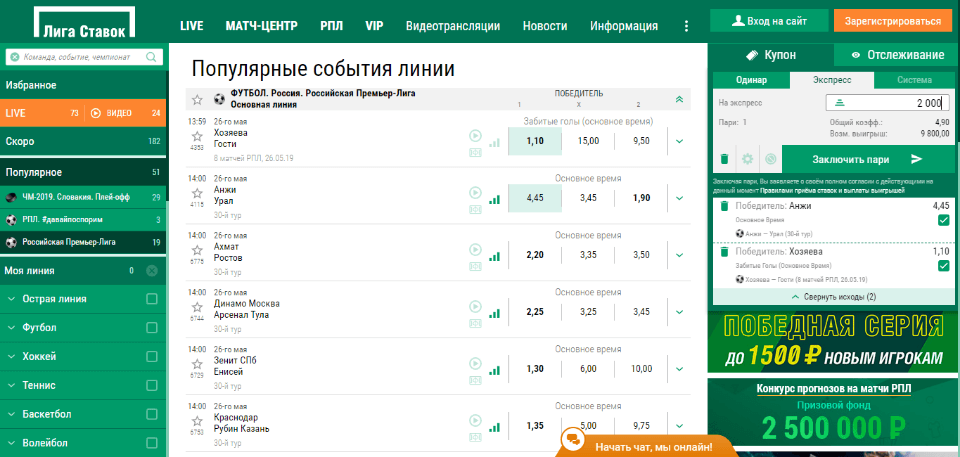
Task: Show statistics bars for Анжи – Урал
Action: click(494, 199)
